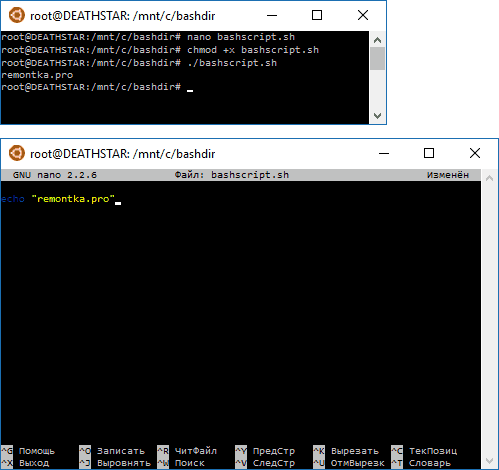Screen dimensions: 499x470
Task: Click the ^W Поиск search shortcut
Action: click(x=181, y=463)
